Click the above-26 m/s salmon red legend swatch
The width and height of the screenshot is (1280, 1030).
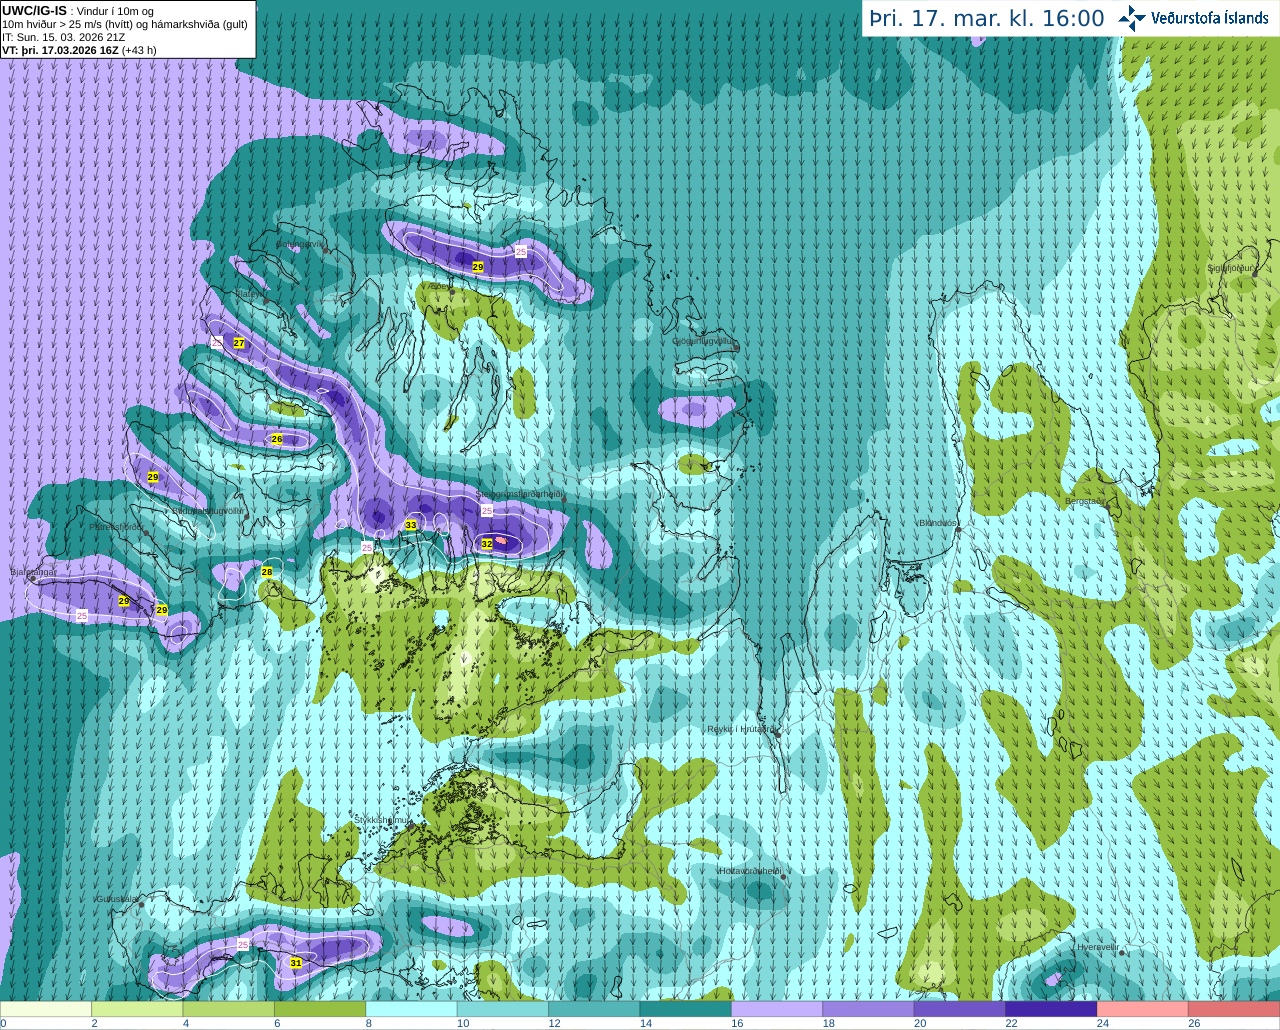pos(1234,1009)
